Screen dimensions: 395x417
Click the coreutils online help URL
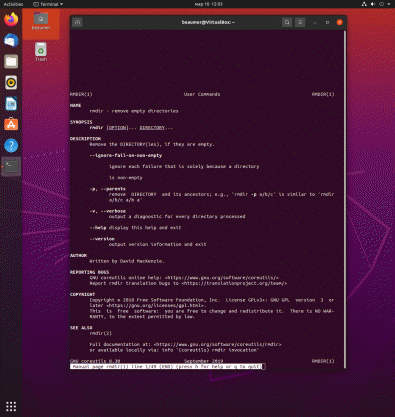tap(222, 278)
